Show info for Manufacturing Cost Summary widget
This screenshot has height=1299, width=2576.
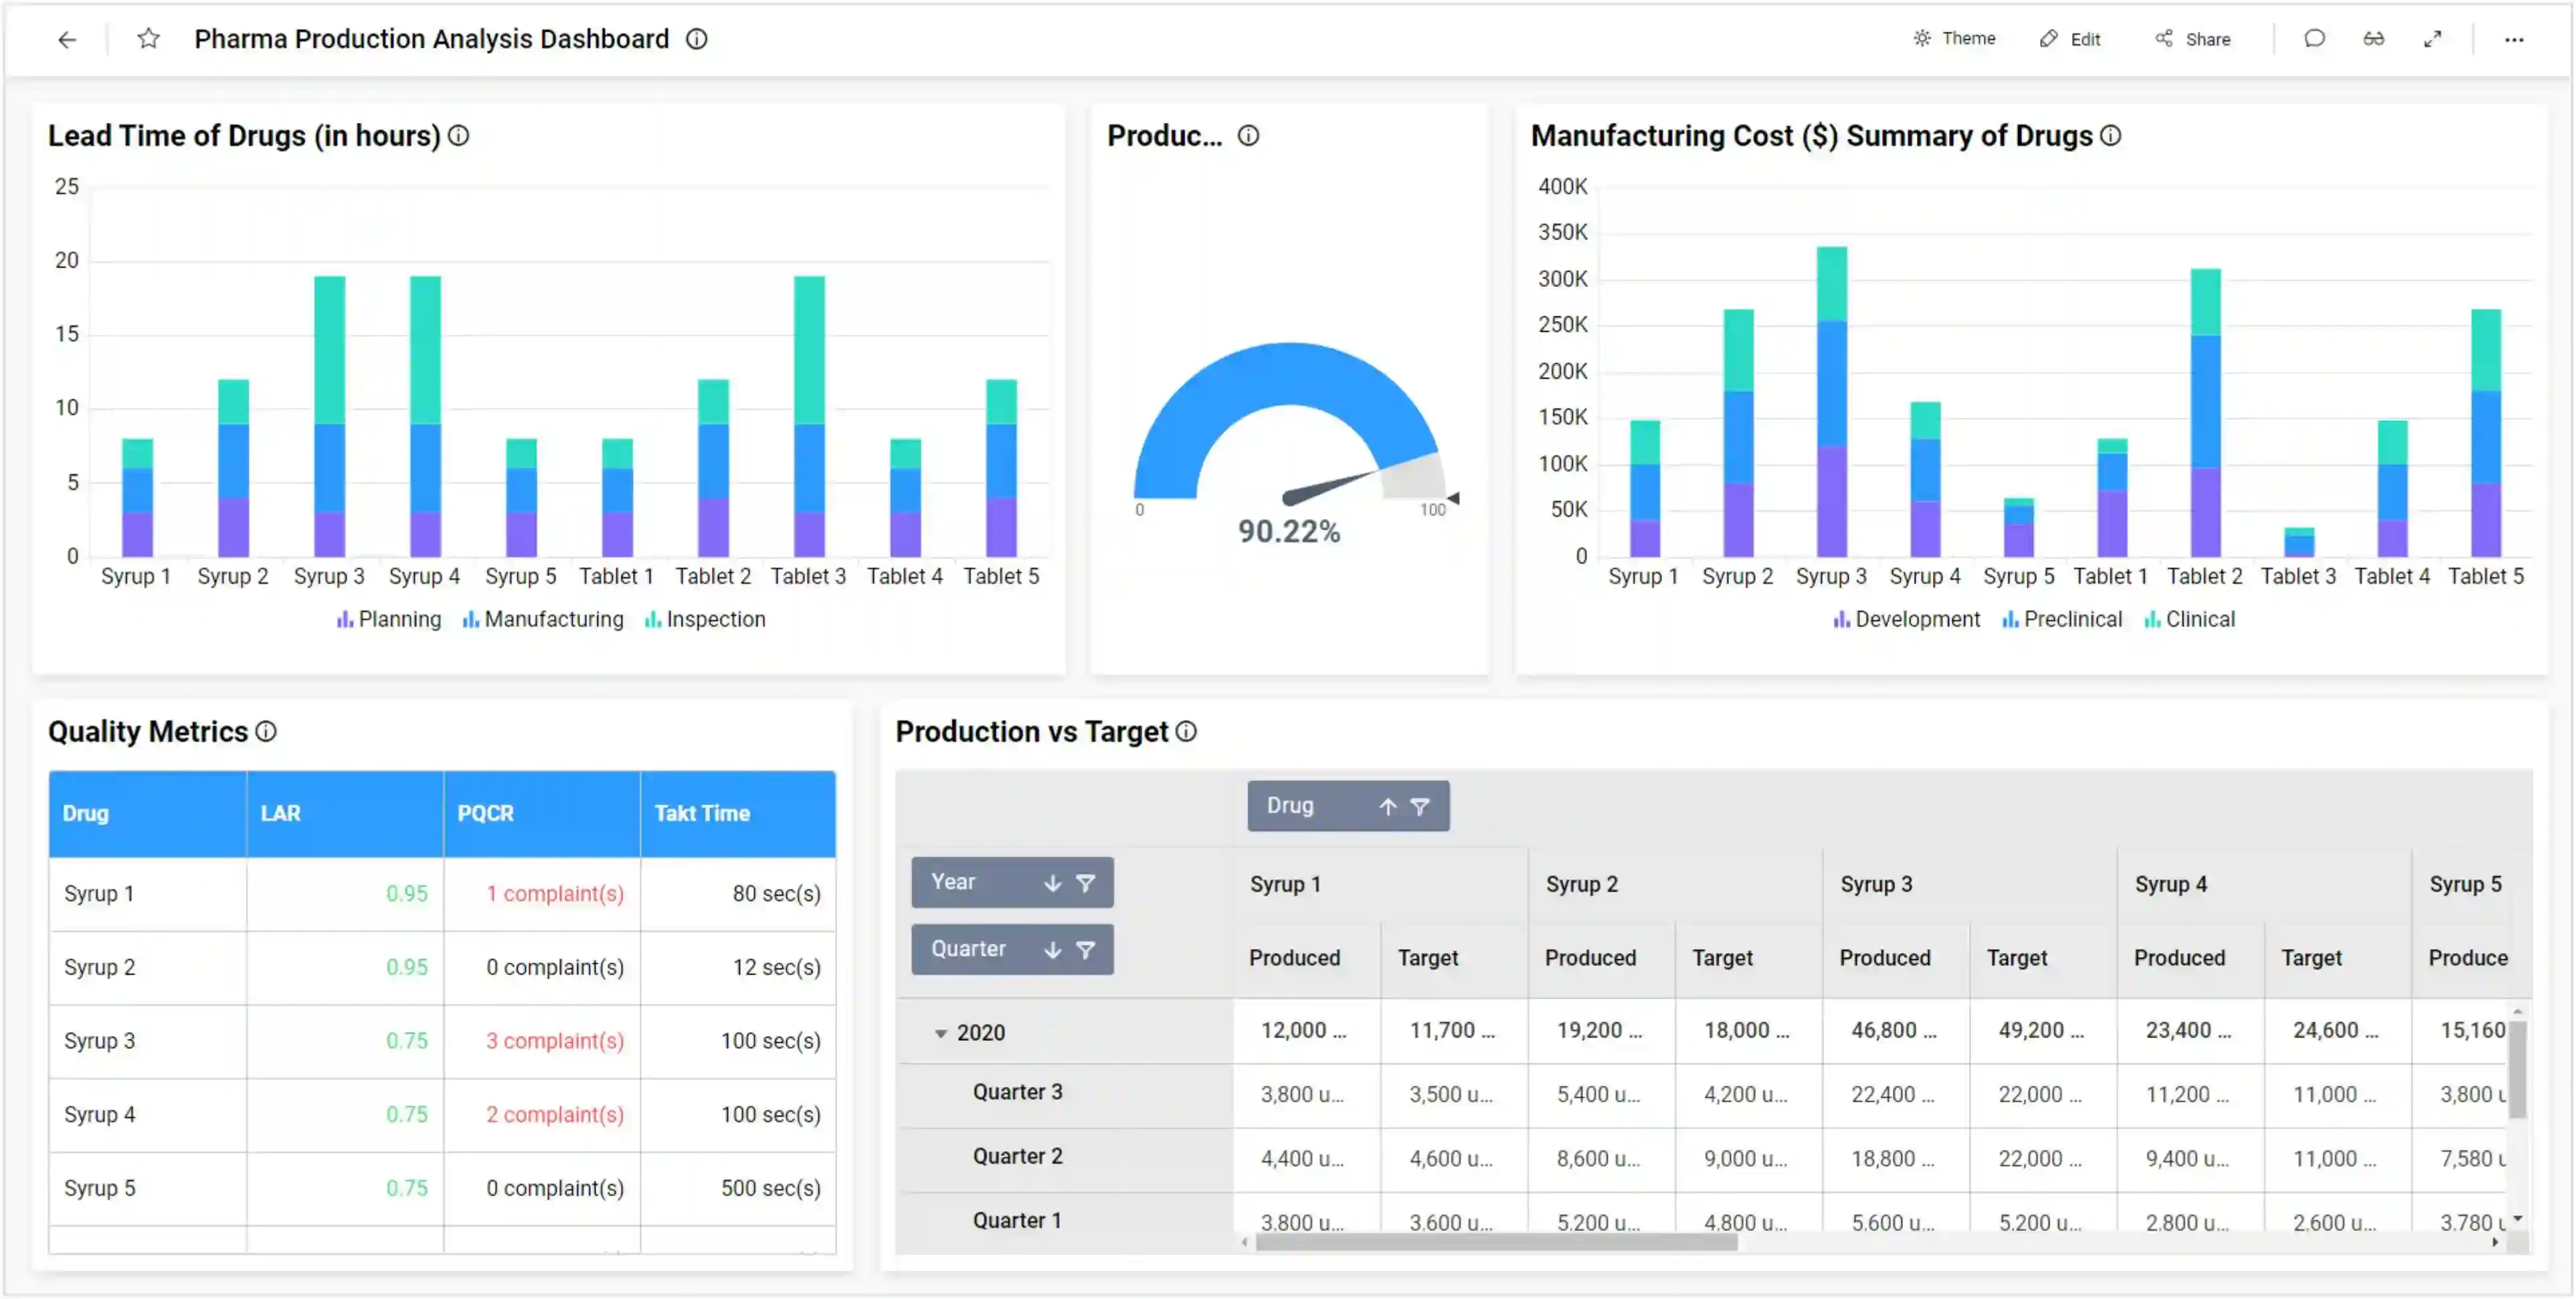click(x=2111, y=136)
